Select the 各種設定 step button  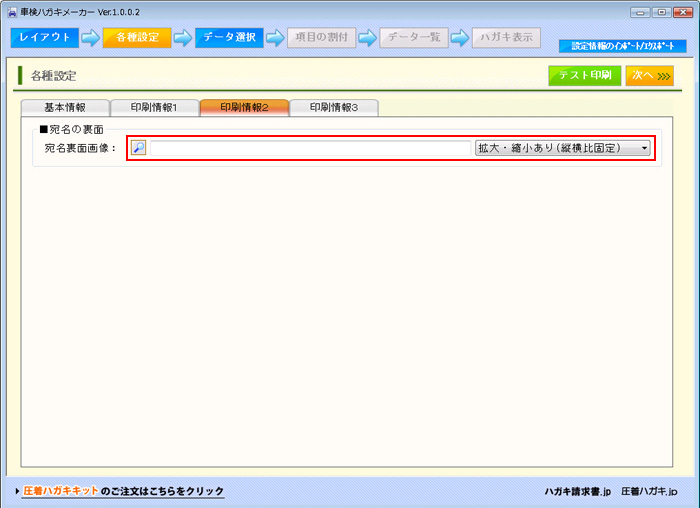[x=137, y=37]
